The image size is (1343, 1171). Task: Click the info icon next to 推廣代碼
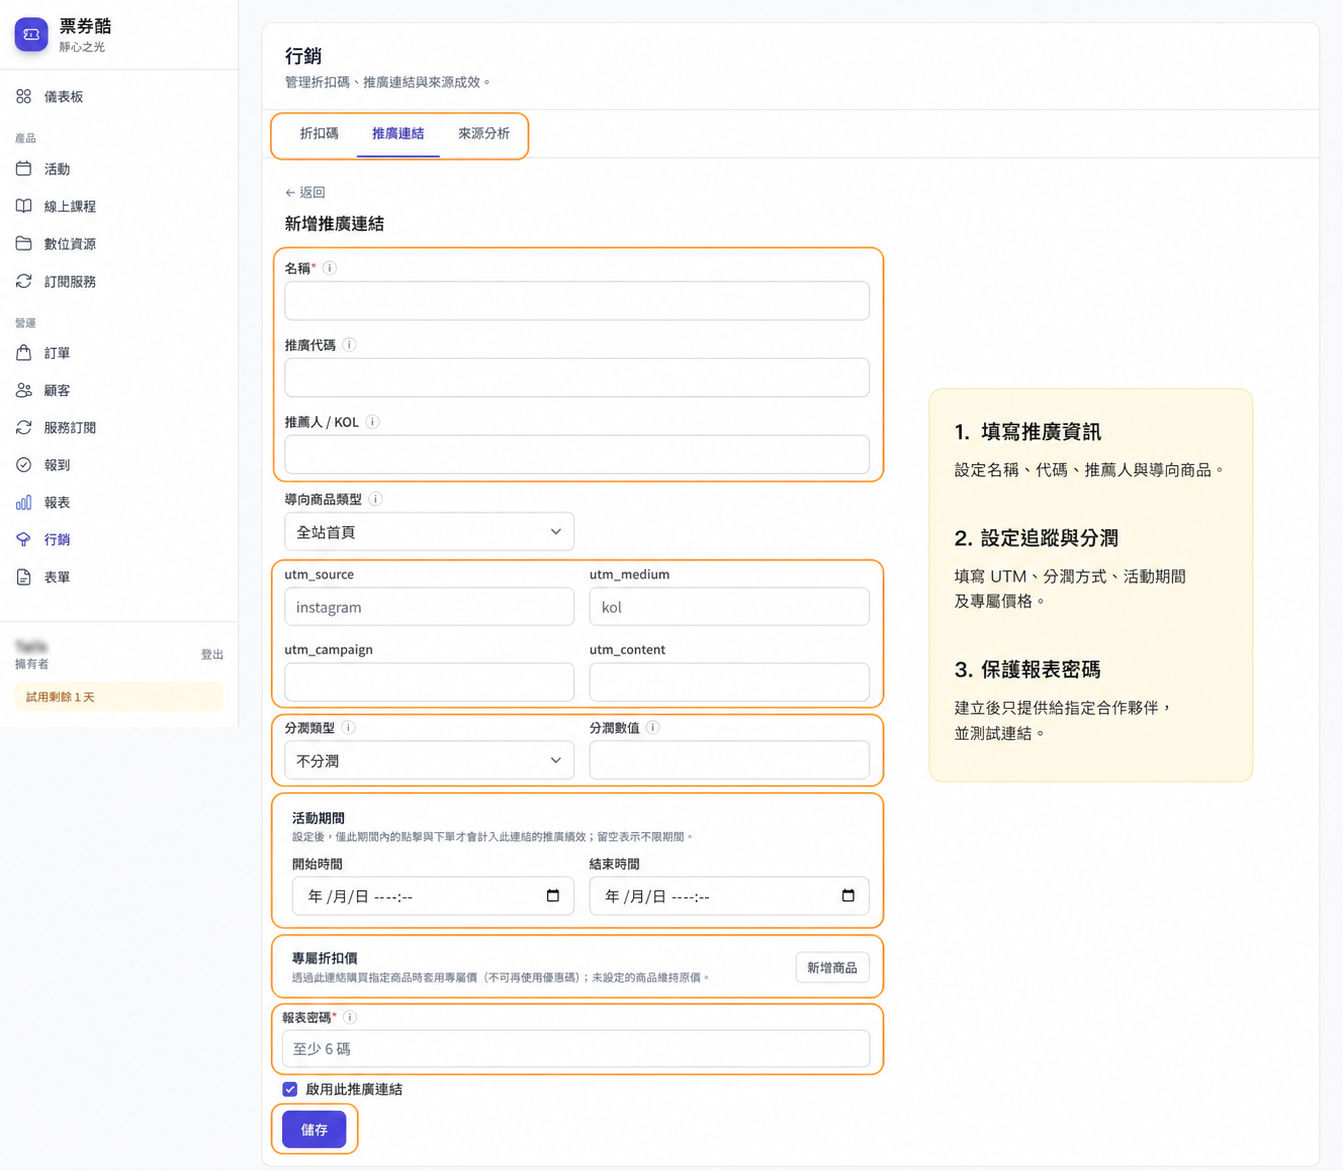349,345
